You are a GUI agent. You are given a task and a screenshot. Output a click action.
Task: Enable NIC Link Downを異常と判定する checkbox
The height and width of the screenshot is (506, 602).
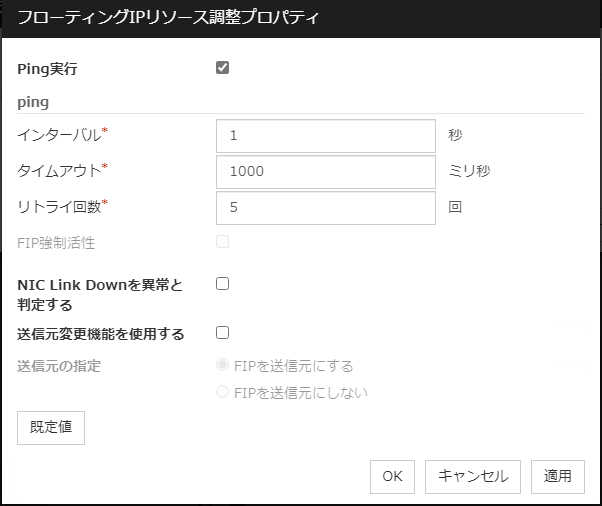(222, 284)
